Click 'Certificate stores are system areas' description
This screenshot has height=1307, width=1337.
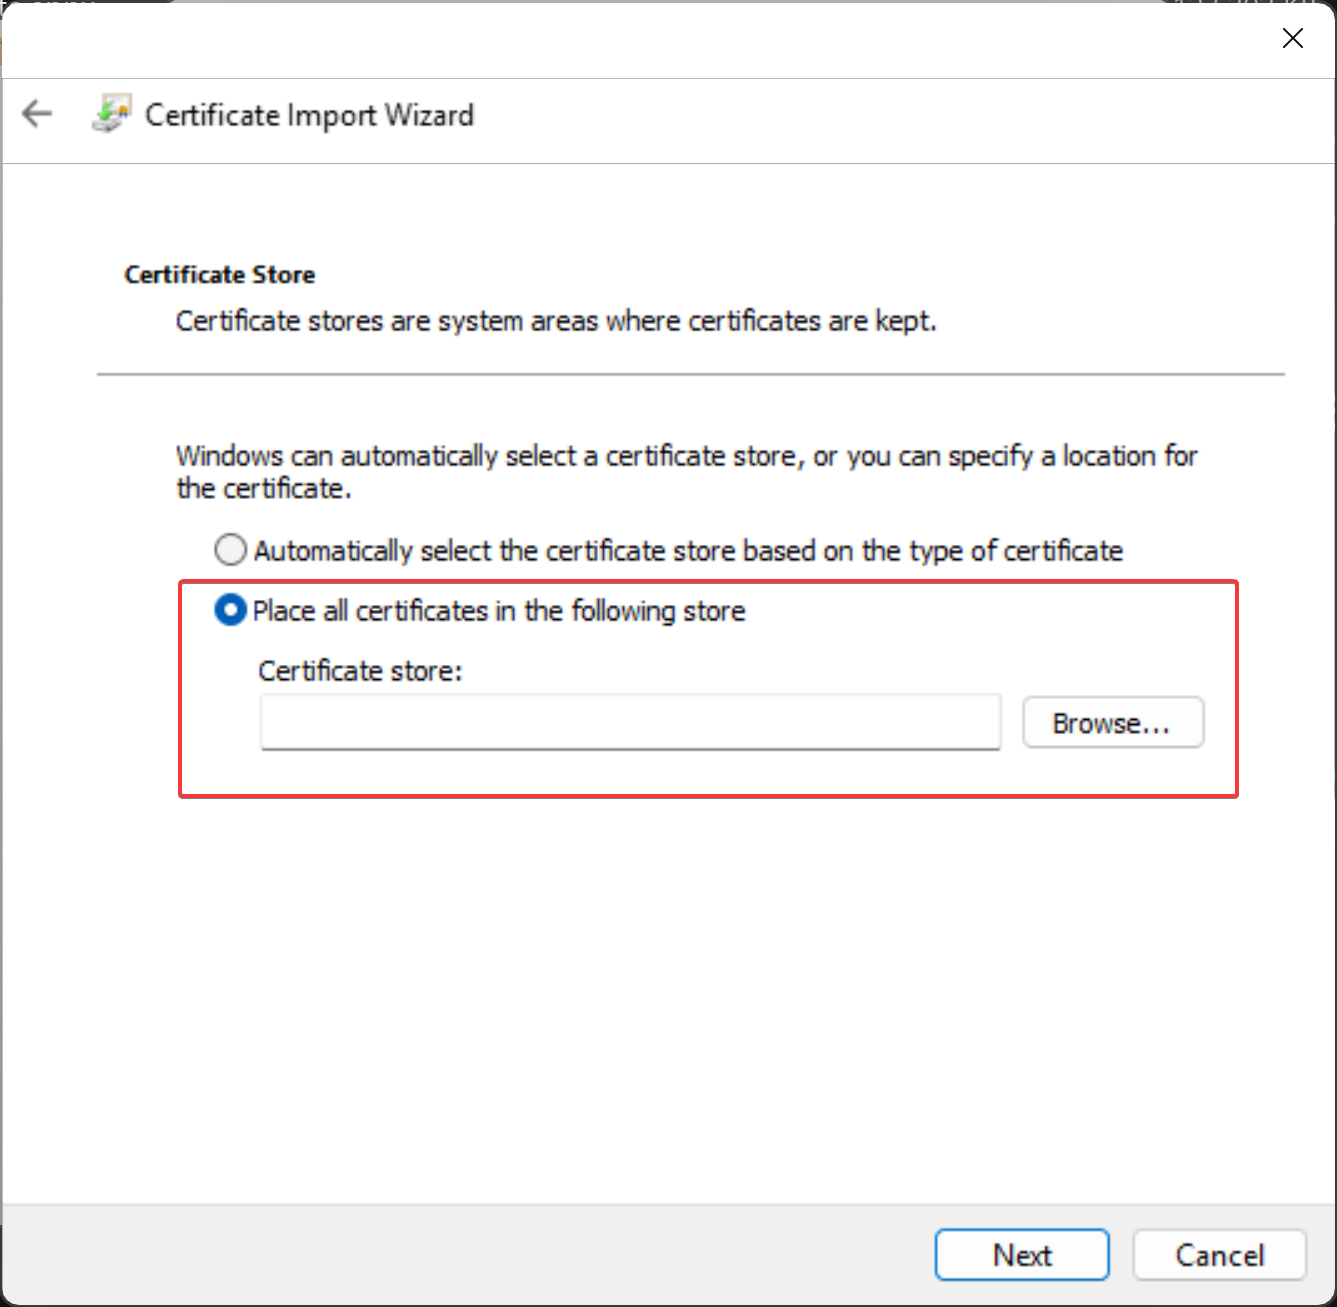pos(556,321)
